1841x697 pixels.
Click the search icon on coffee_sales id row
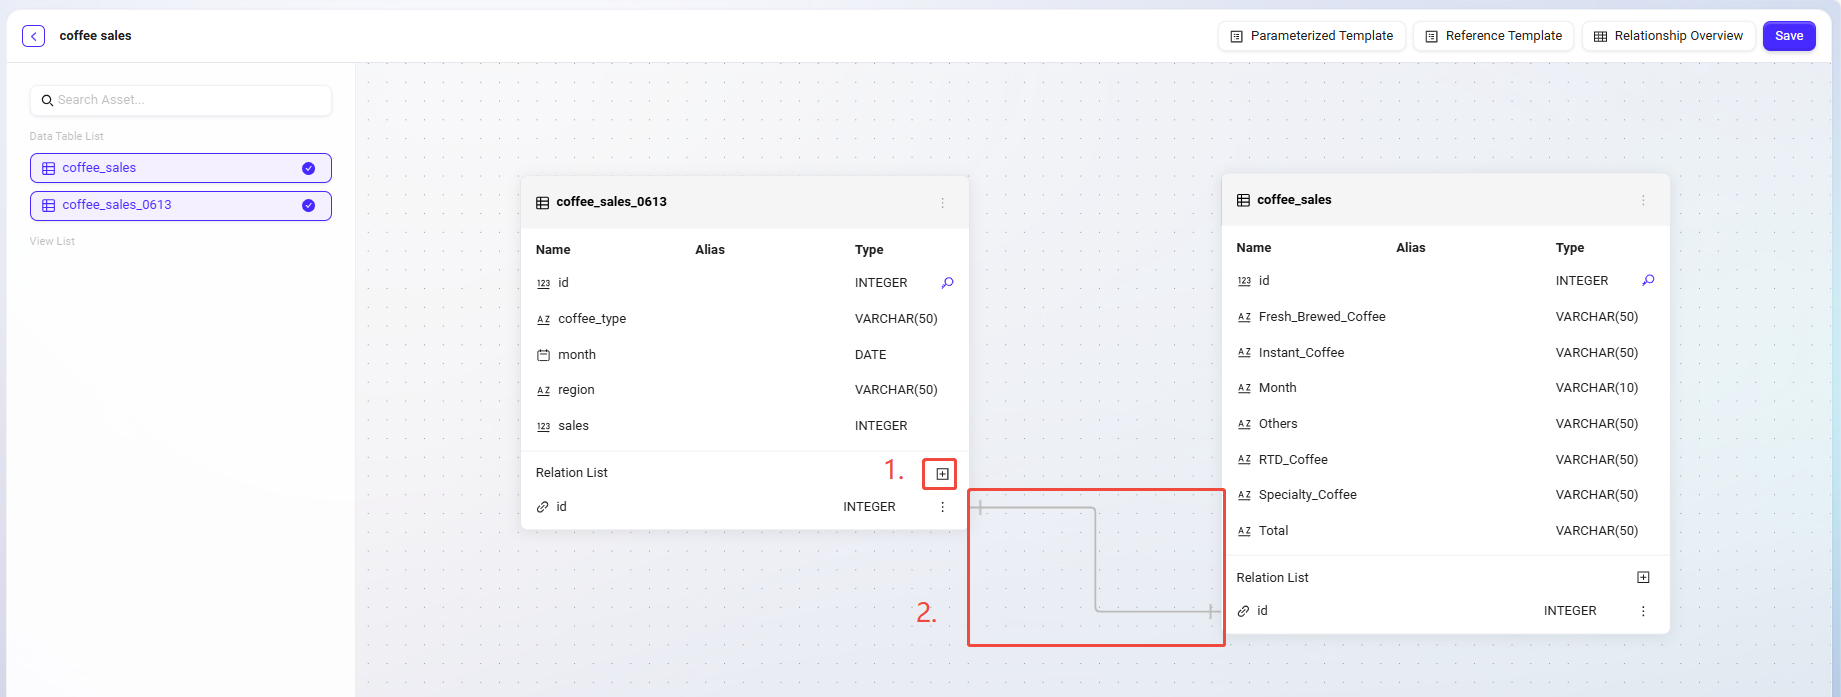[x=1648, y=281]
